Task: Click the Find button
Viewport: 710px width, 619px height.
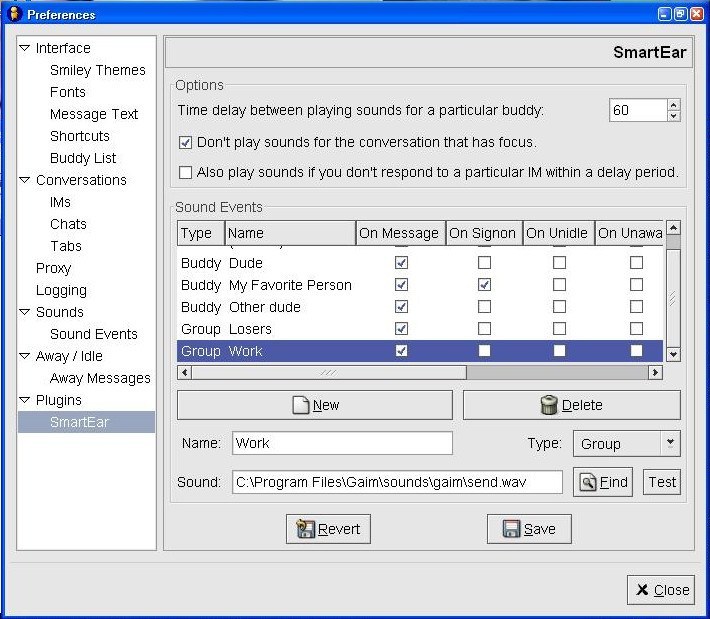Action: pyautogui.click(x=603, y=482)
